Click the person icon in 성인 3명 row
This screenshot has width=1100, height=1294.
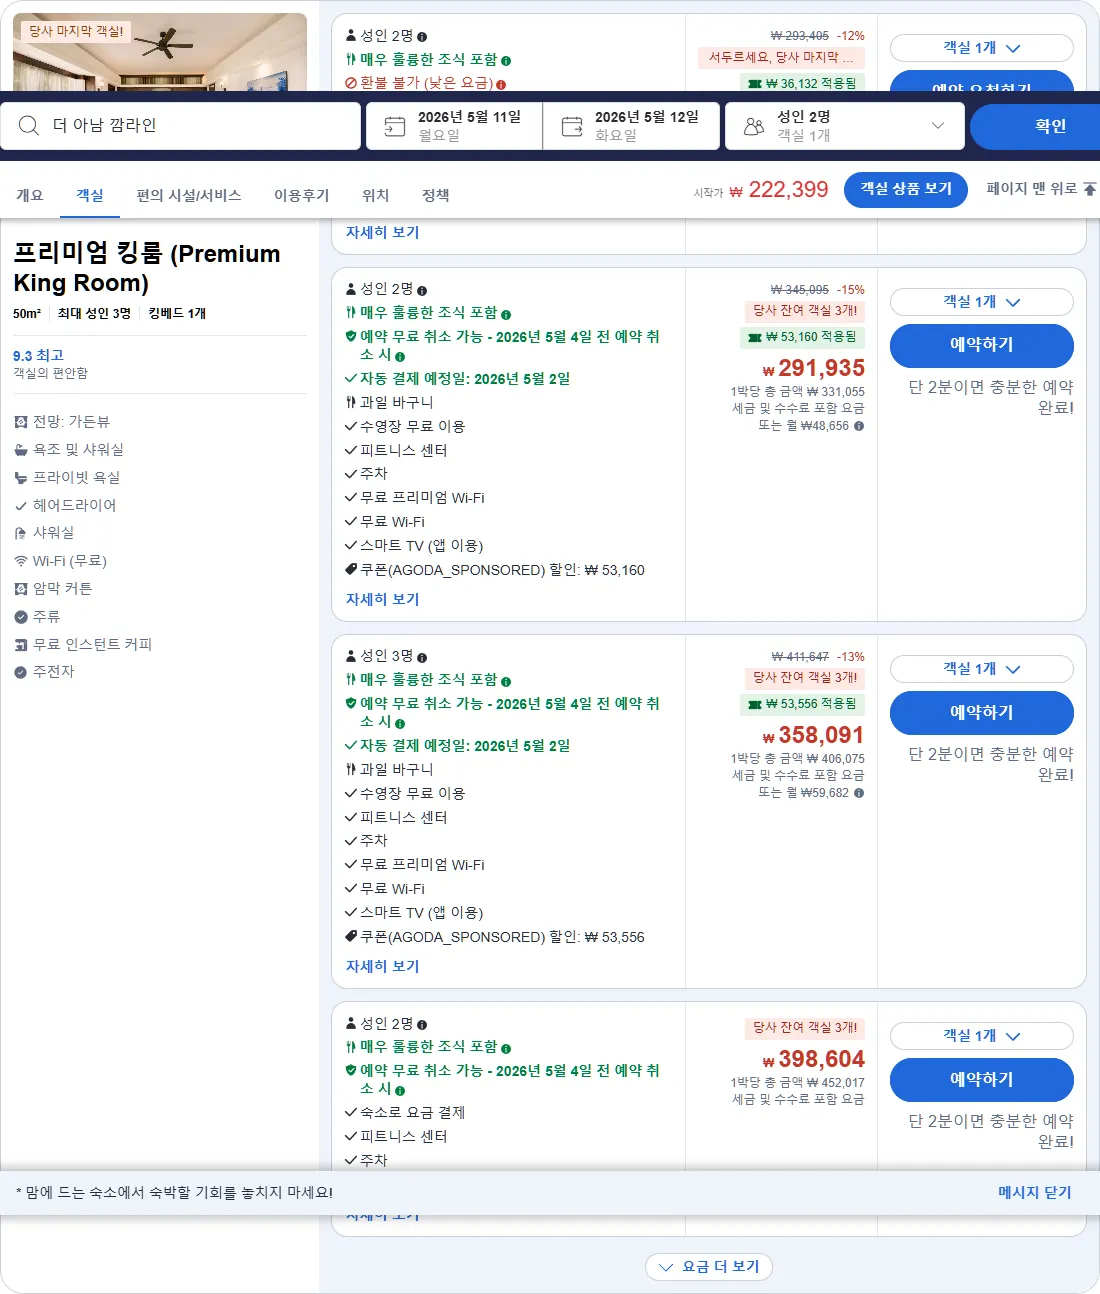[351, 656]
